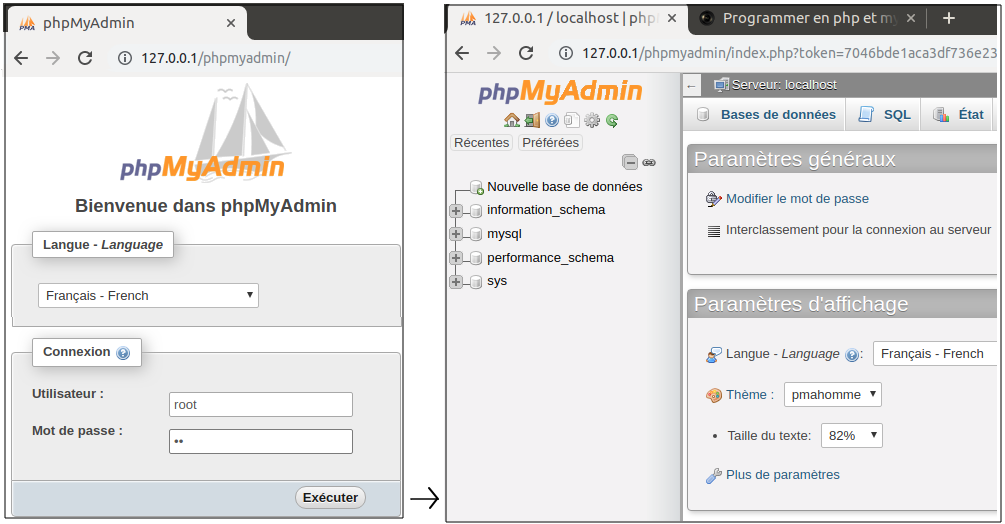Select the Récentes tab in navigation panel
1005x524 pixels.
coord(481,142)
